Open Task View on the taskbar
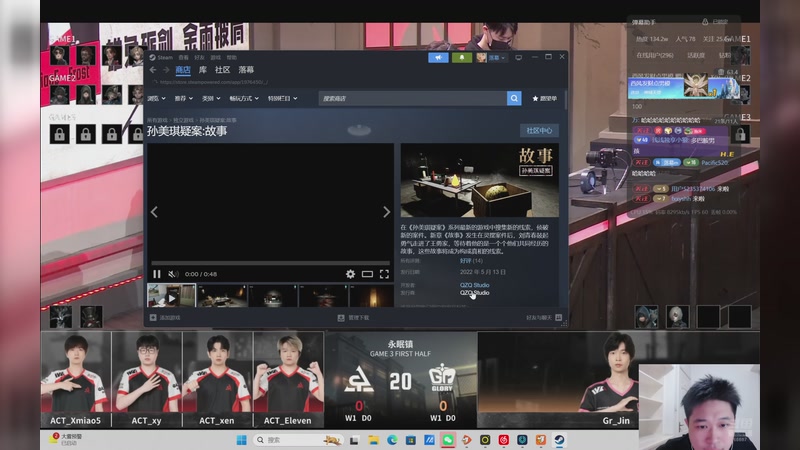 pyautogui.click(x=354, y=440)
